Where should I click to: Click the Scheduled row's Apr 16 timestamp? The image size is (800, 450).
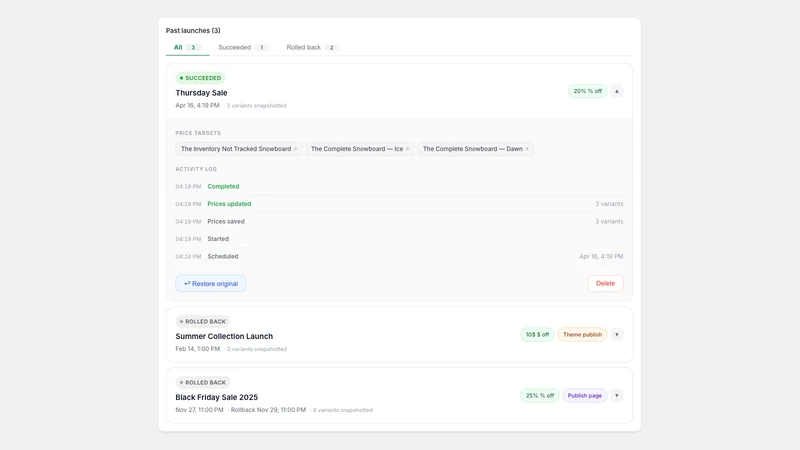click(601, 256)
